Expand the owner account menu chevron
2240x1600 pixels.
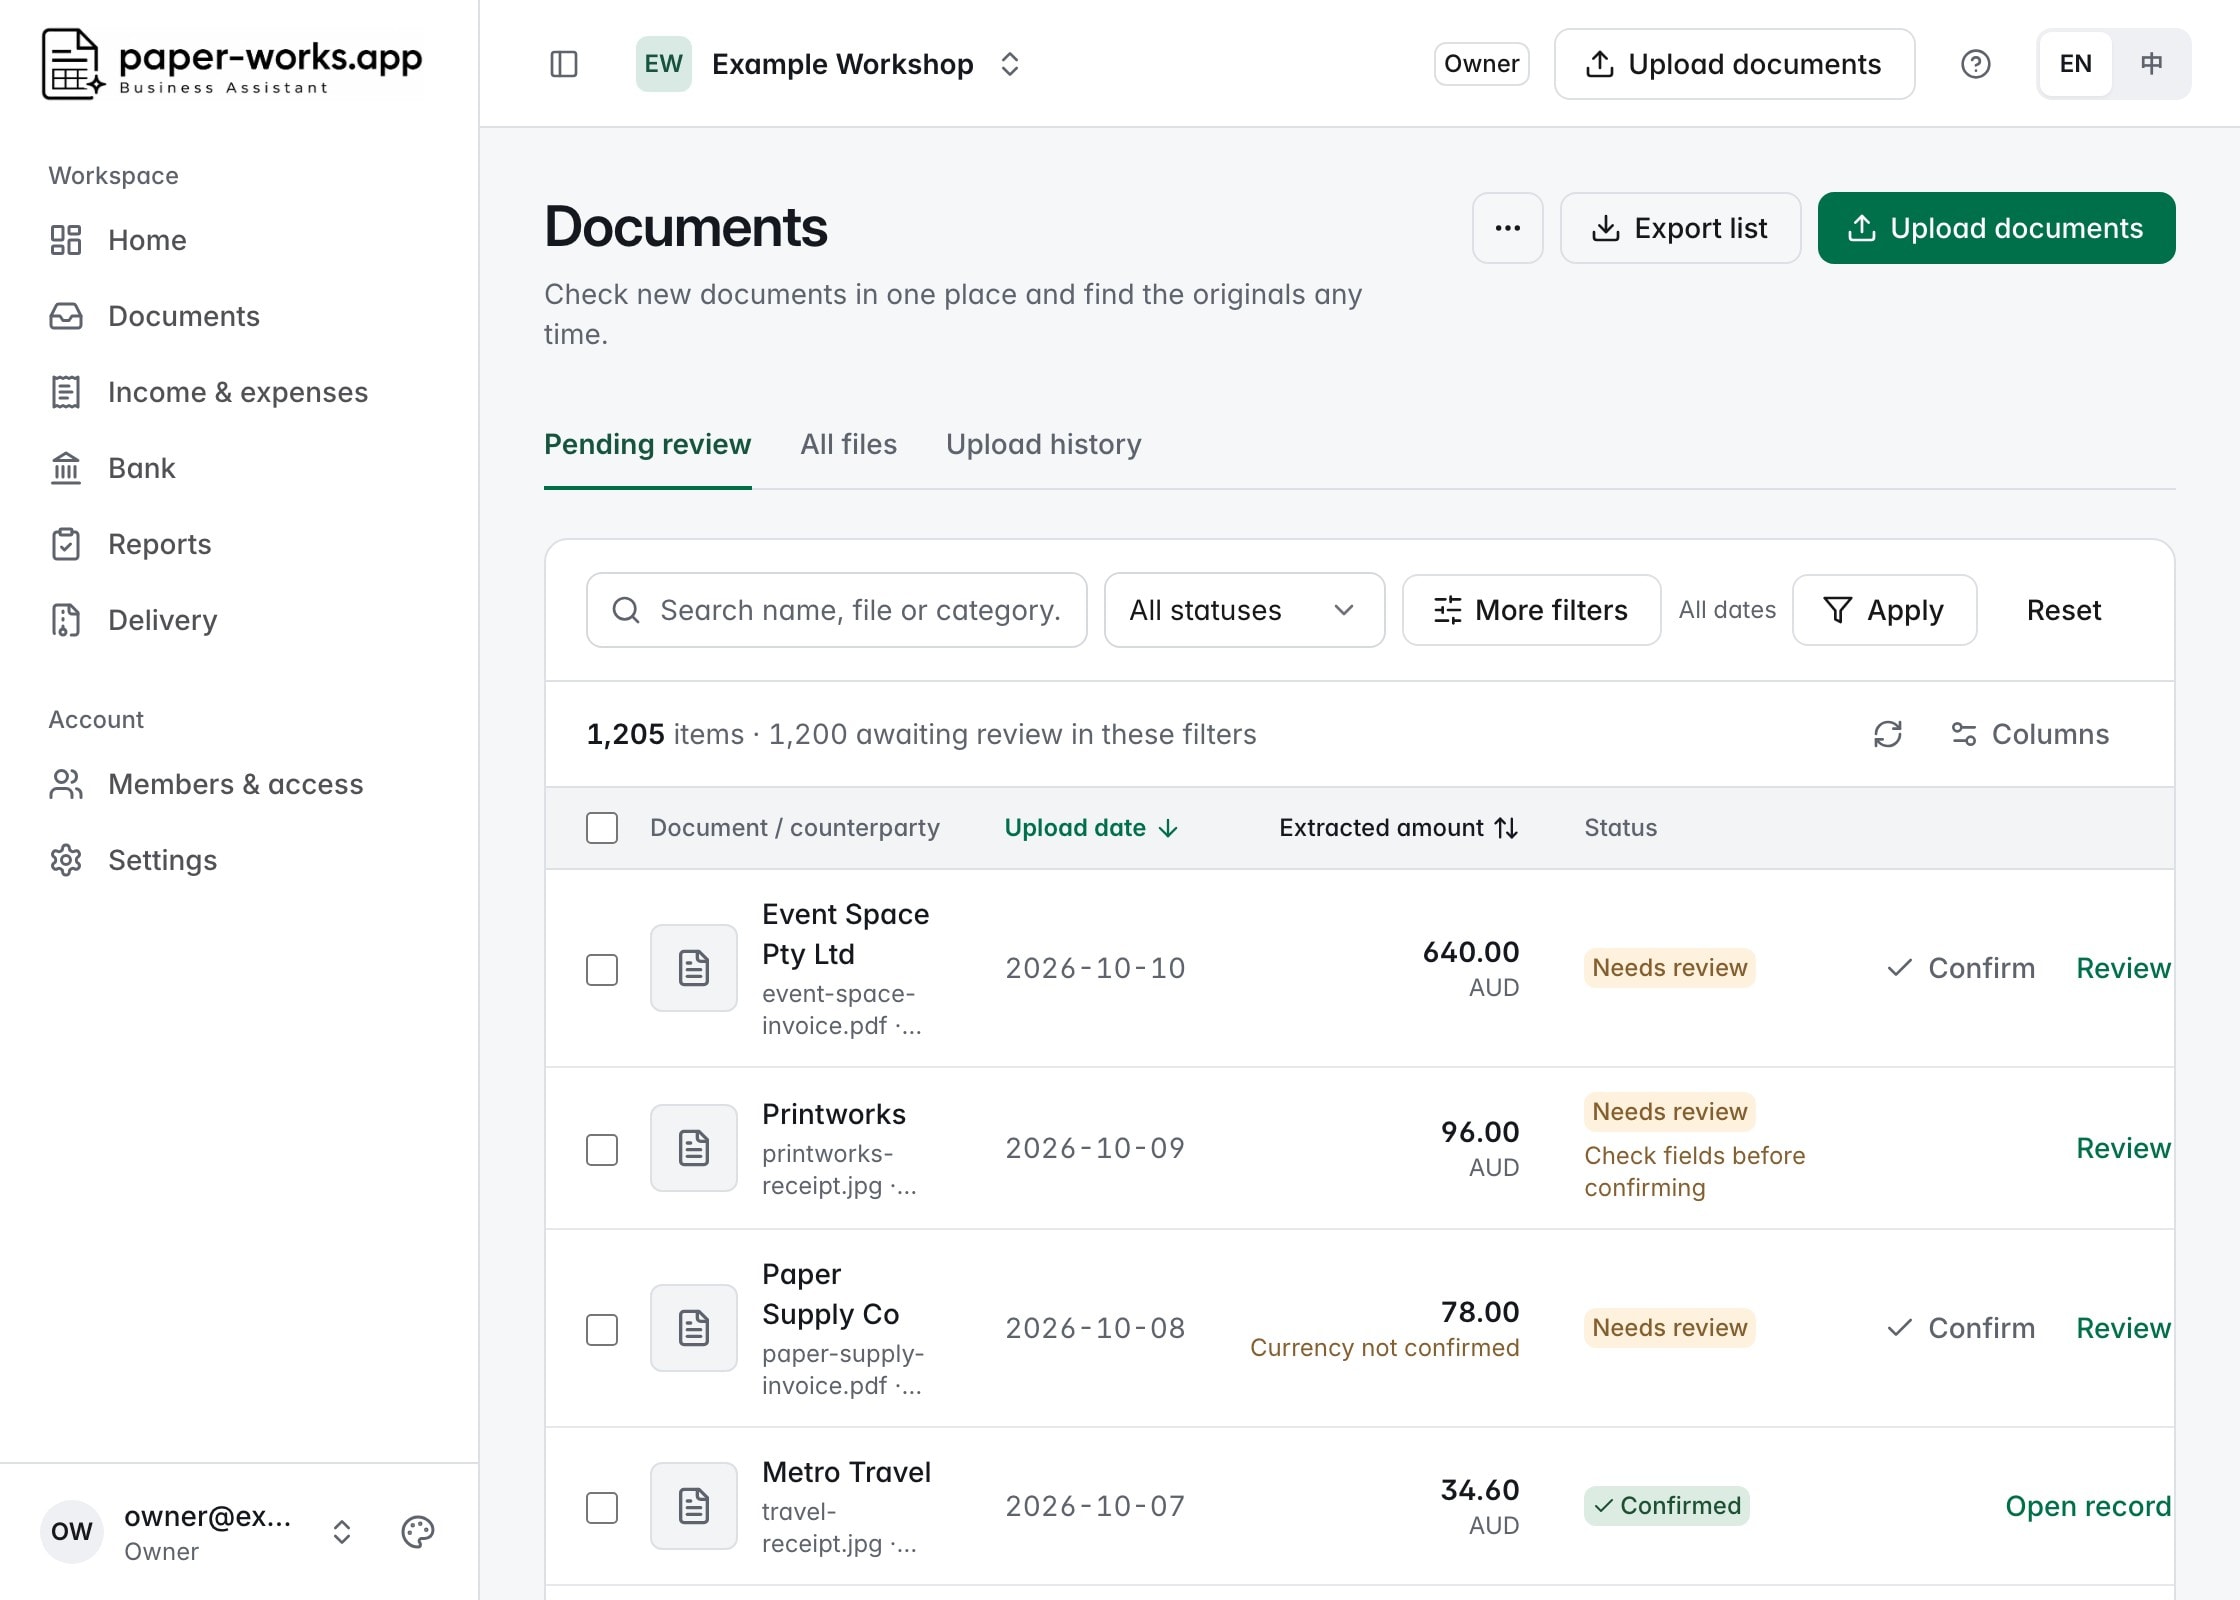pyautogui.click(x=342, y=1531)
